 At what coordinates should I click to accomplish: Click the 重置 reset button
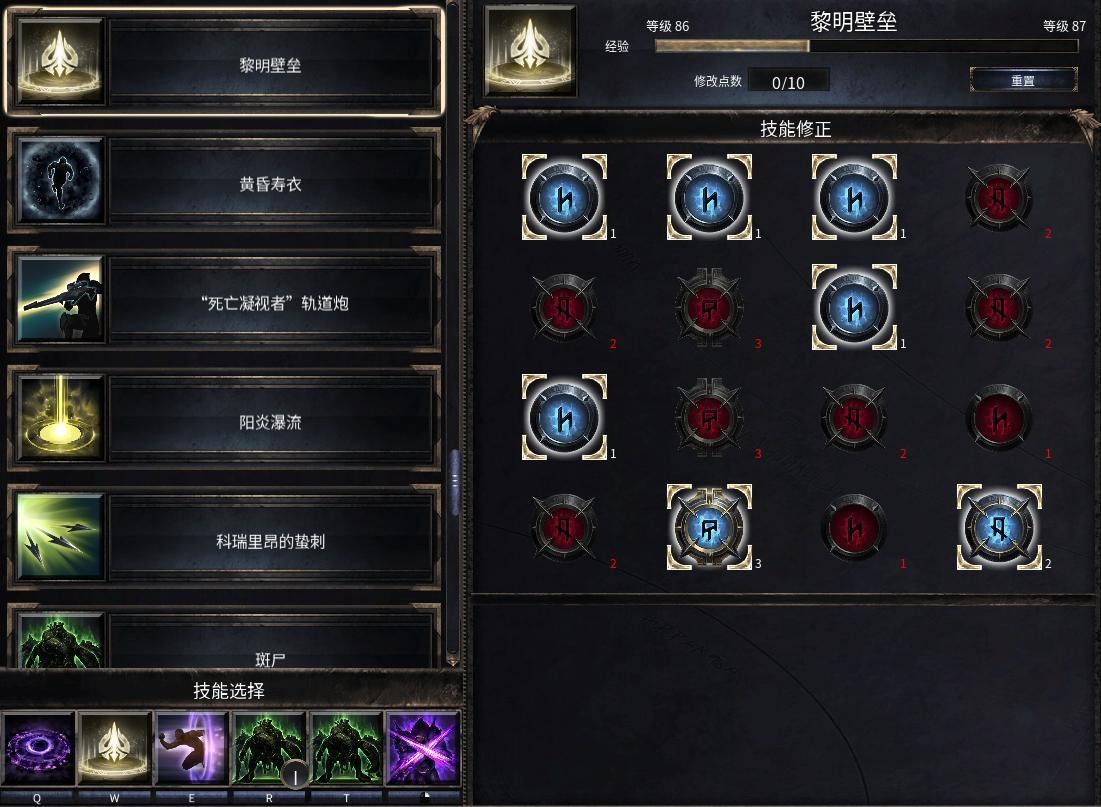coord(1023,80)
